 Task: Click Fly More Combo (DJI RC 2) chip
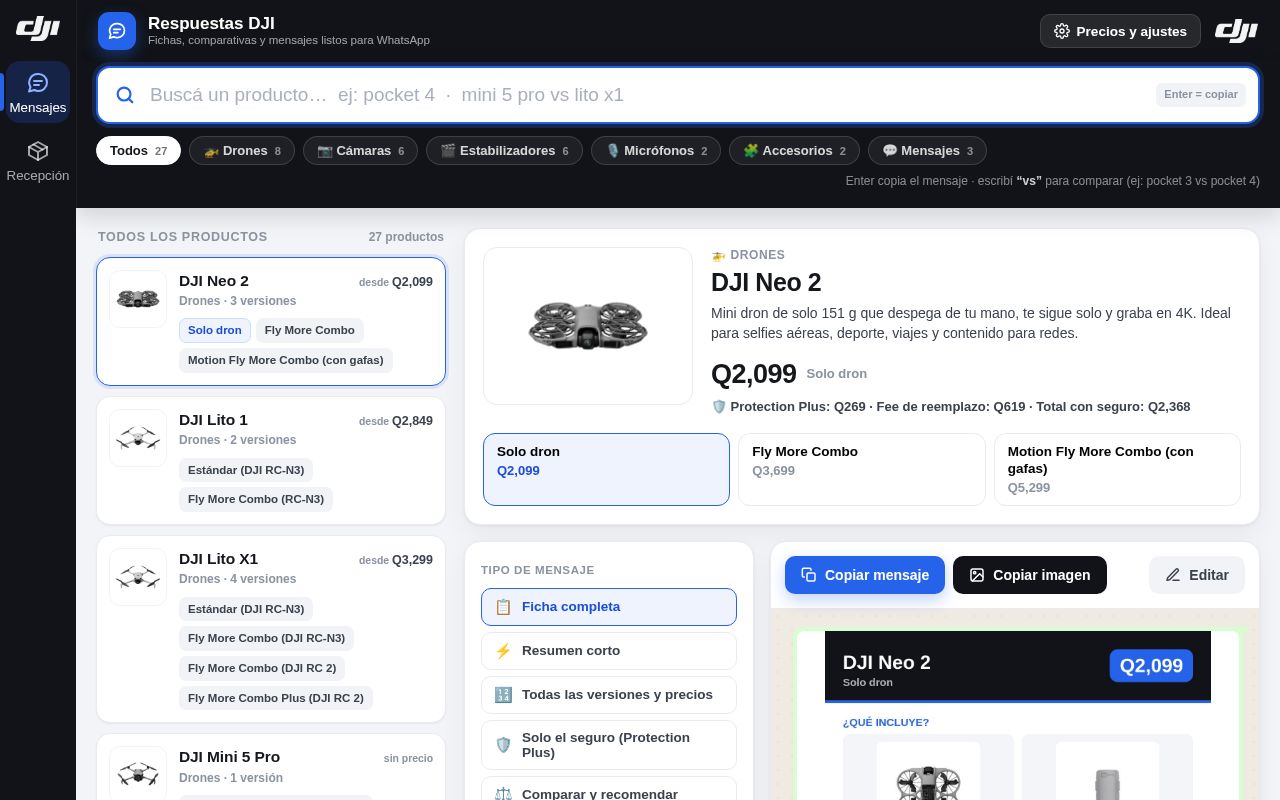(x=262, y=668)
